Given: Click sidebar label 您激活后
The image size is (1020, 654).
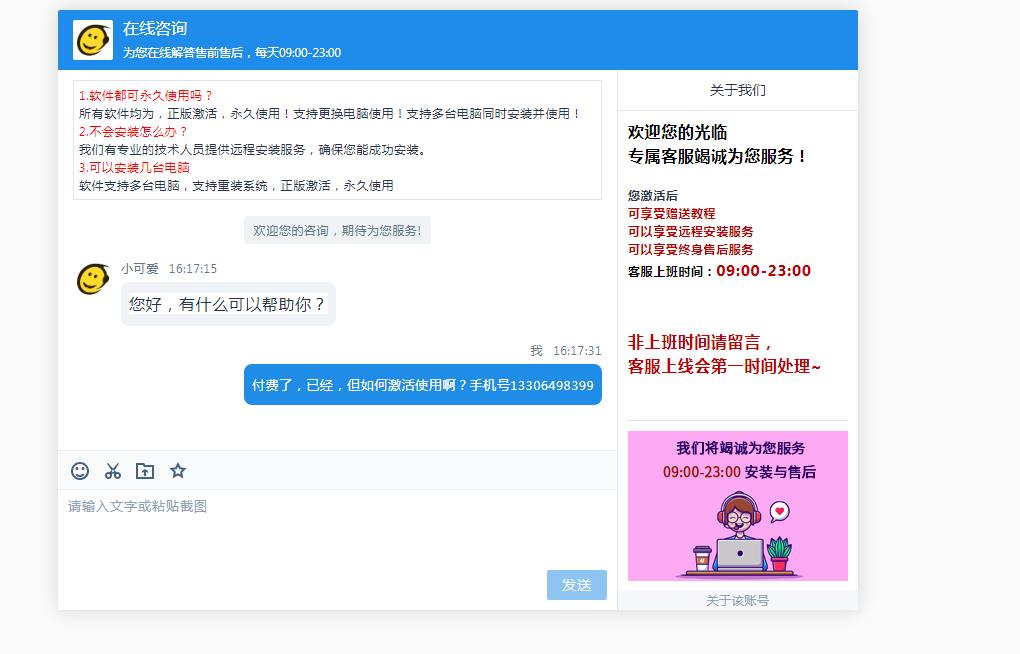Looking at the screenshot, I should tap(652, 196).
